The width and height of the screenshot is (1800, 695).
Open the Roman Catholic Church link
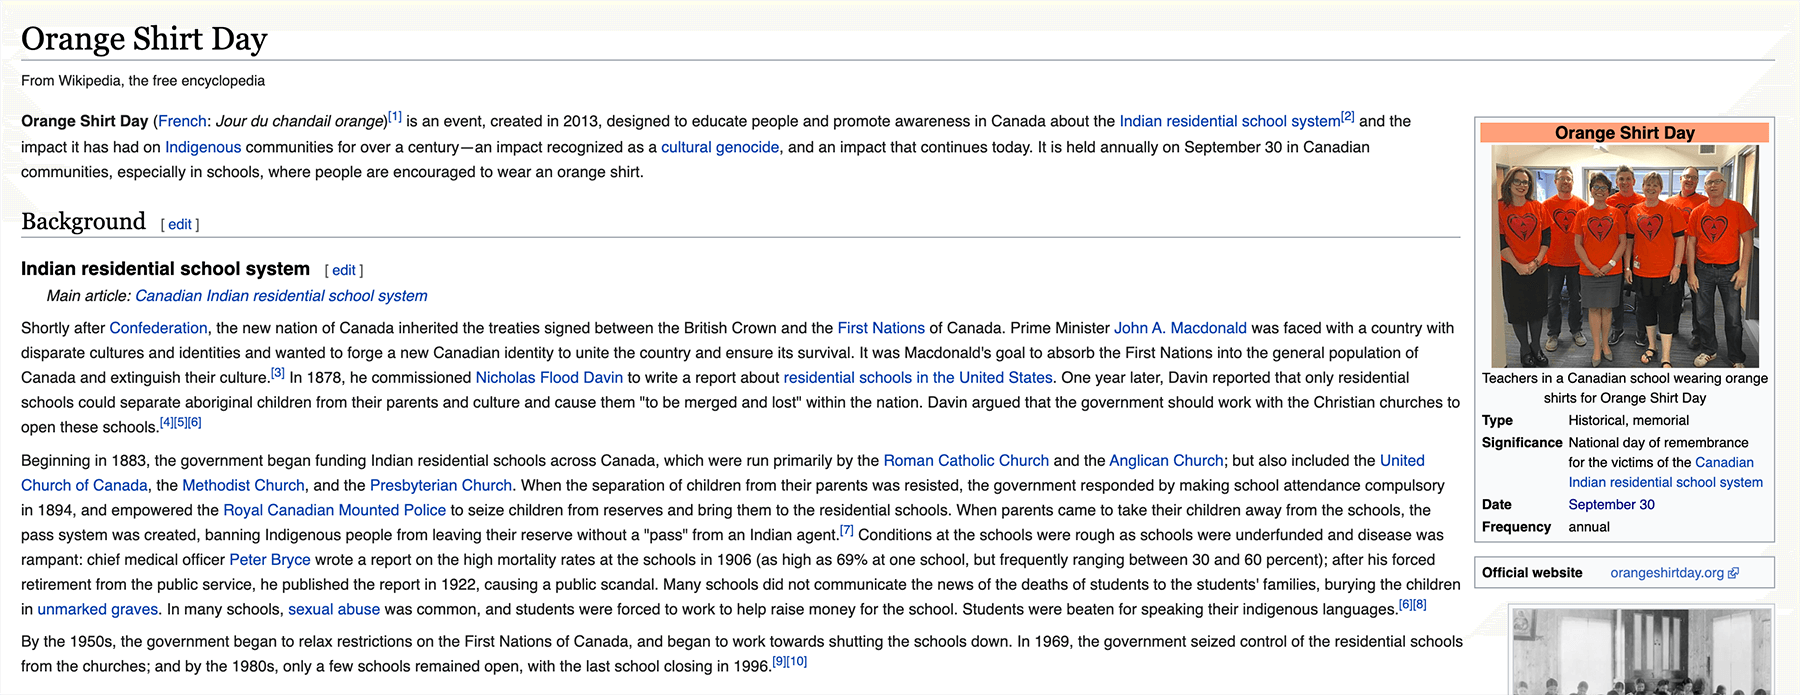tap(966, 461)
